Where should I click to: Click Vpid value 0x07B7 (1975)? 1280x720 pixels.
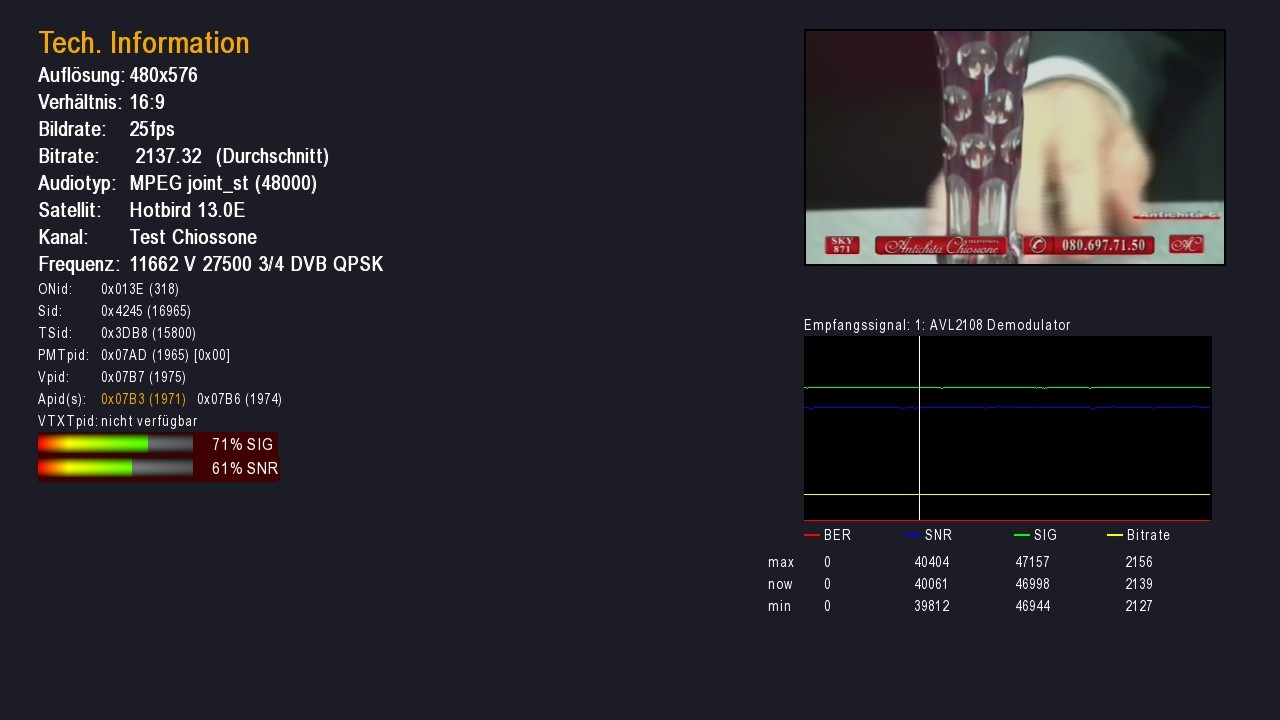click(x=143, y=377)
